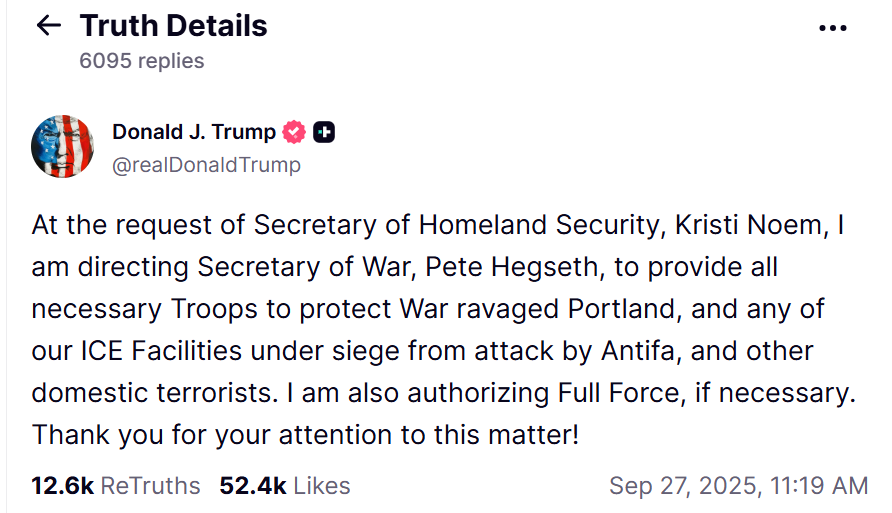Click the Donald J. Trump display name
Viewport: 892px width, 513px height.
(194, 132)
